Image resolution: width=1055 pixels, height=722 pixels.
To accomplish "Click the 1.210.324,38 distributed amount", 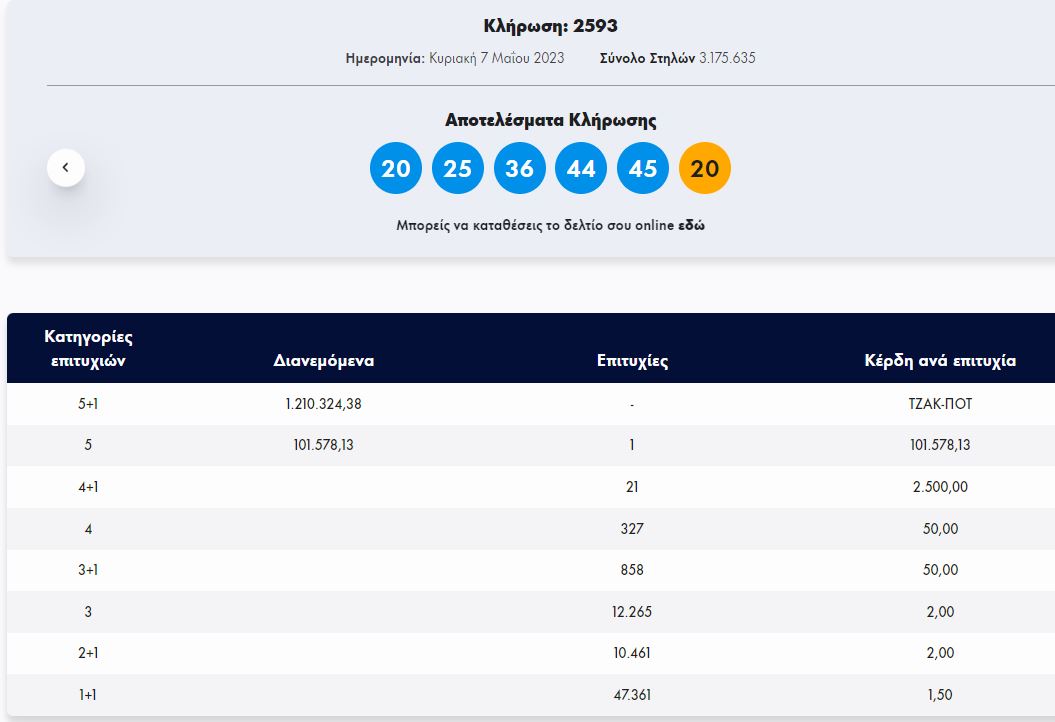I will (x=323, y=404).
